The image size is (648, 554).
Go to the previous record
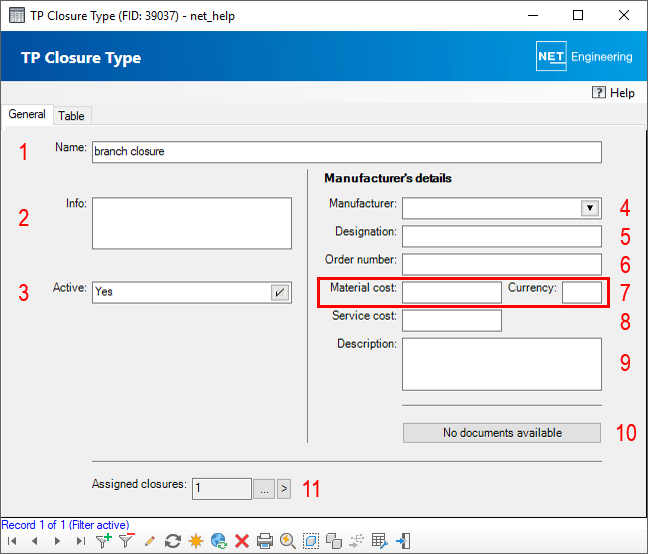pyautogui.click(x=35, y=541)
